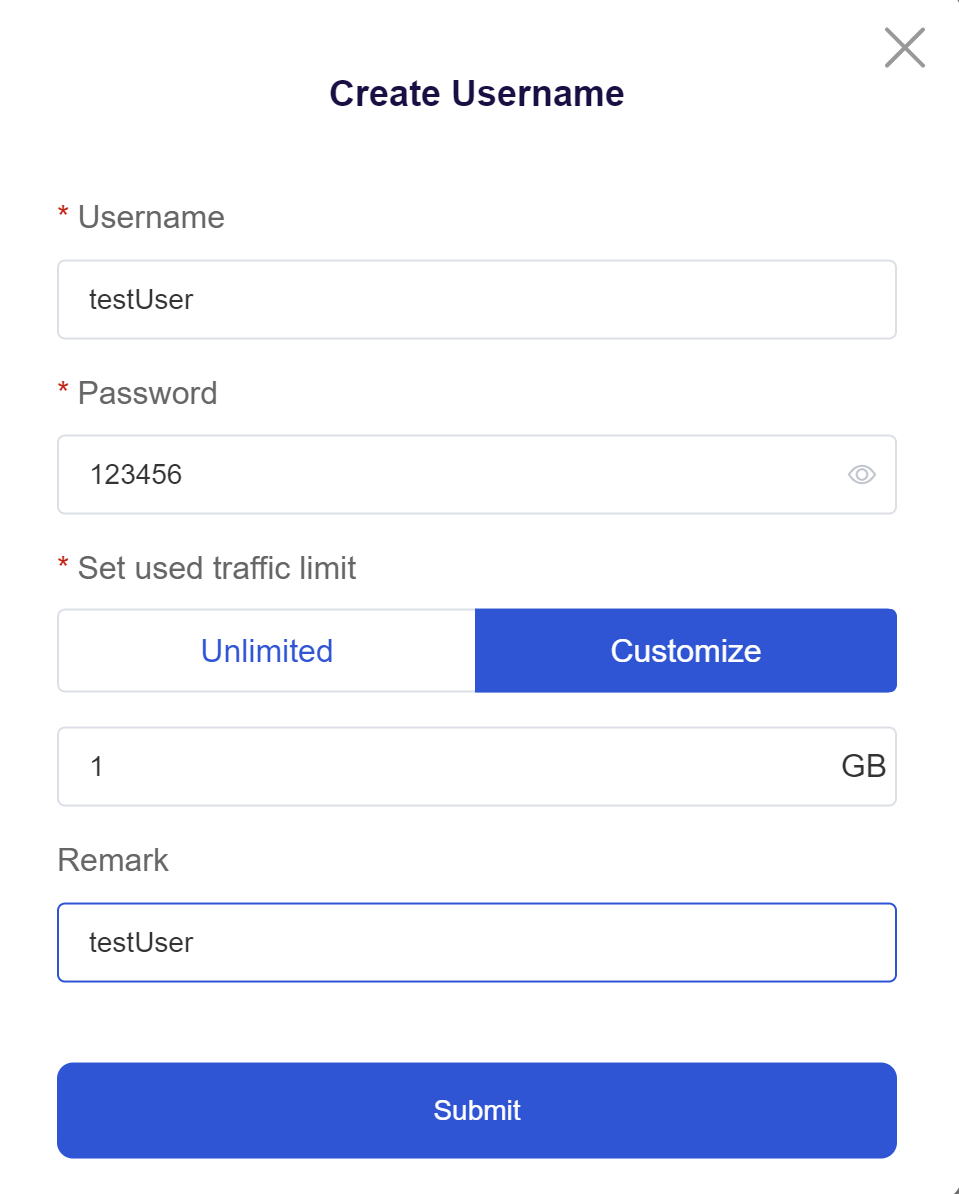Click the red asterisk beside Password
The width and height of the screenshot is (959, 1194).
(63, 388)
